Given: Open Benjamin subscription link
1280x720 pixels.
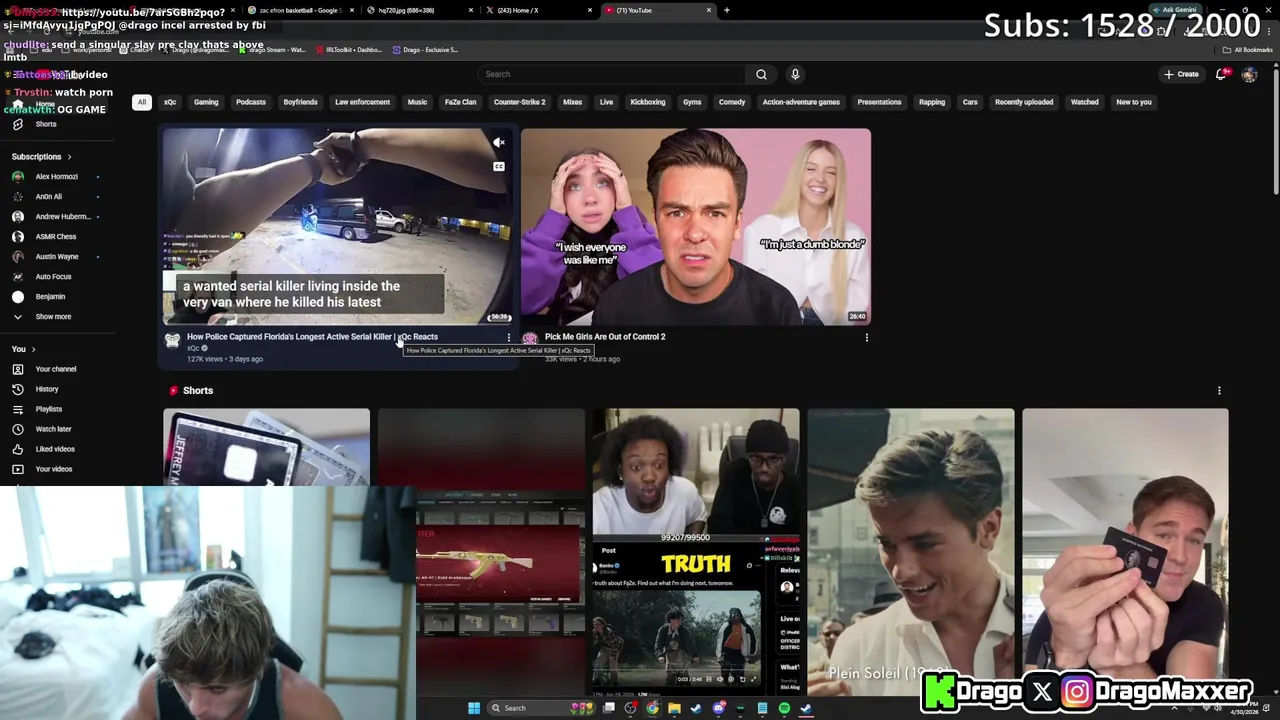Looking at the screenshot, I should (50, 297).
